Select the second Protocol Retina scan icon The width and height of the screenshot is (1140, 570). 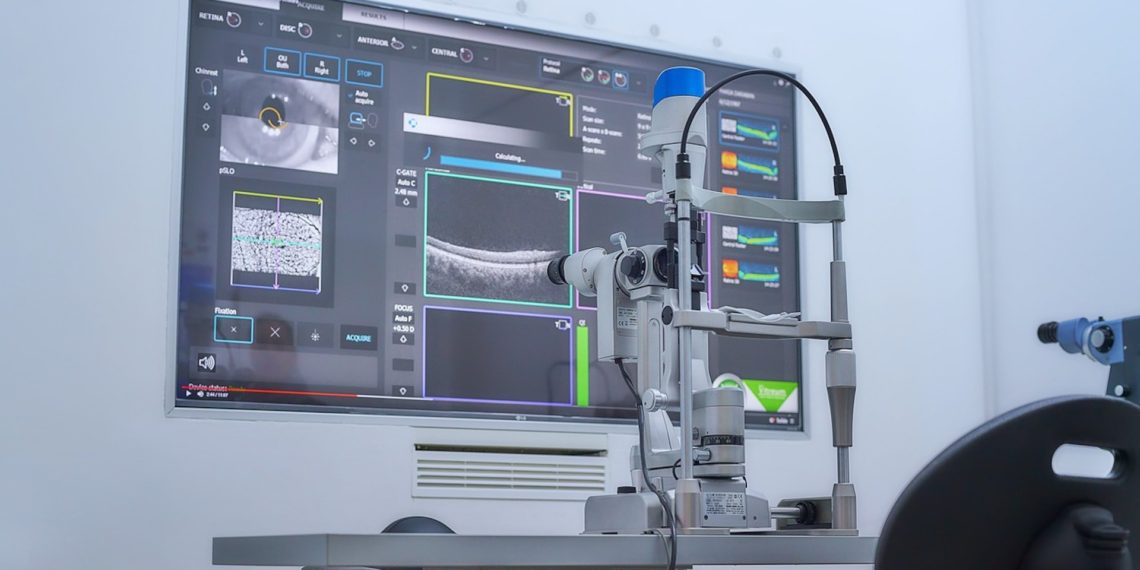[x=603, y=76]
